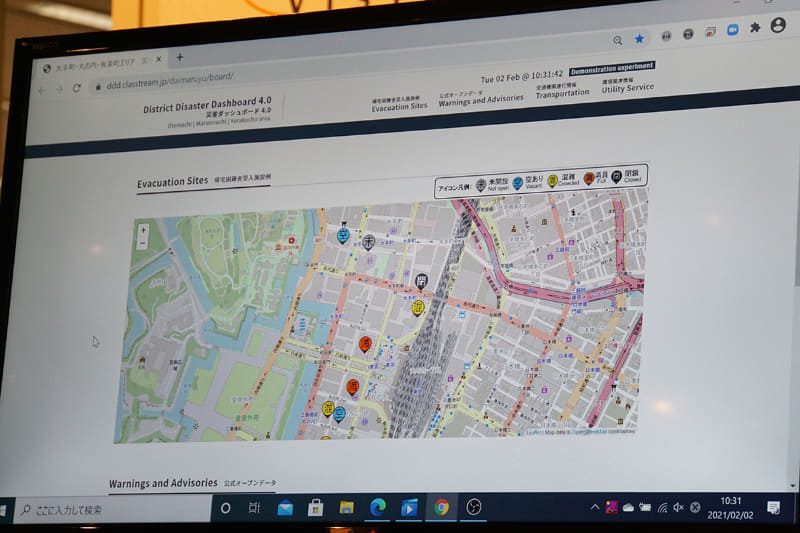The image size is (800, 533).
Task: Select blue Vacant marker beside gray Not-open marker
Action: (x=343, y=236)
